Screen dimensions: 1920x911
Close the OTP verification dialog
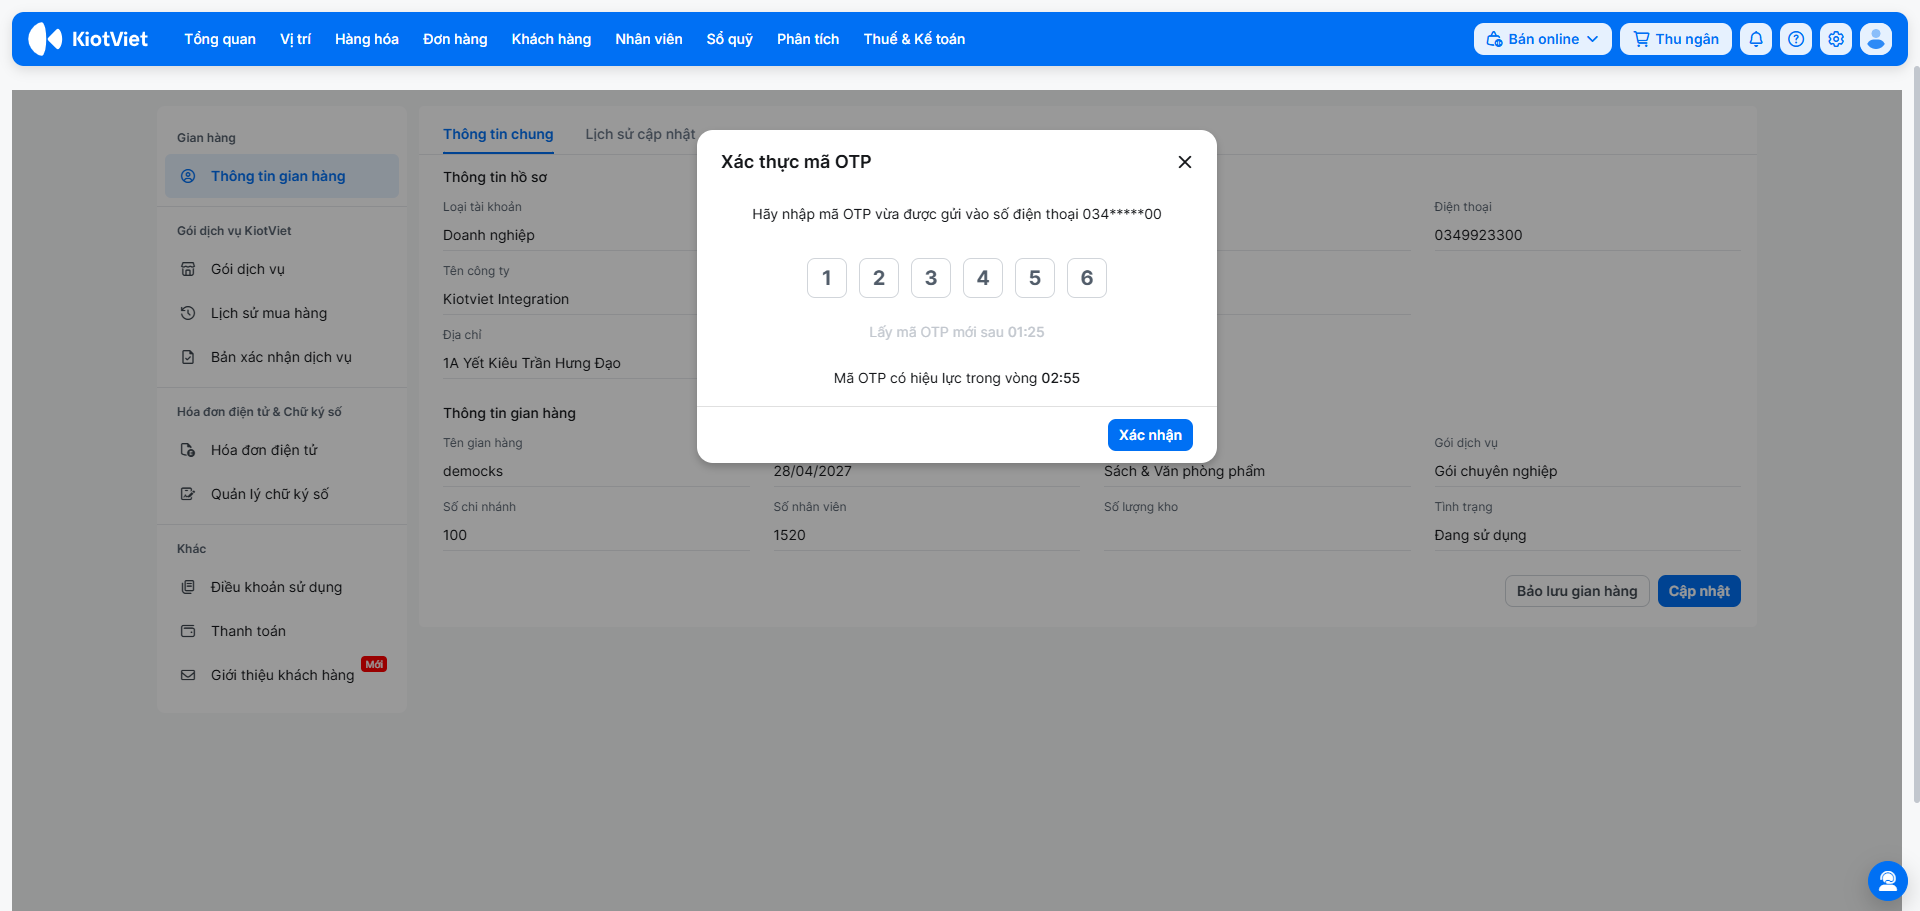coord(1185,162)
